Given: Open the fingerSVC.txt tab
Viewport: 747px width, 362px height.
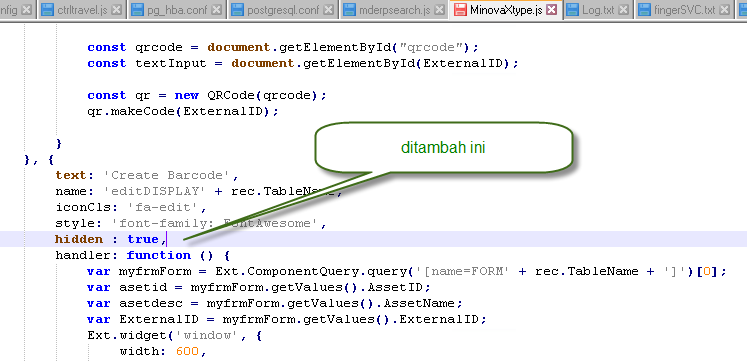Looking at the screenshot, I should point(683,10).
